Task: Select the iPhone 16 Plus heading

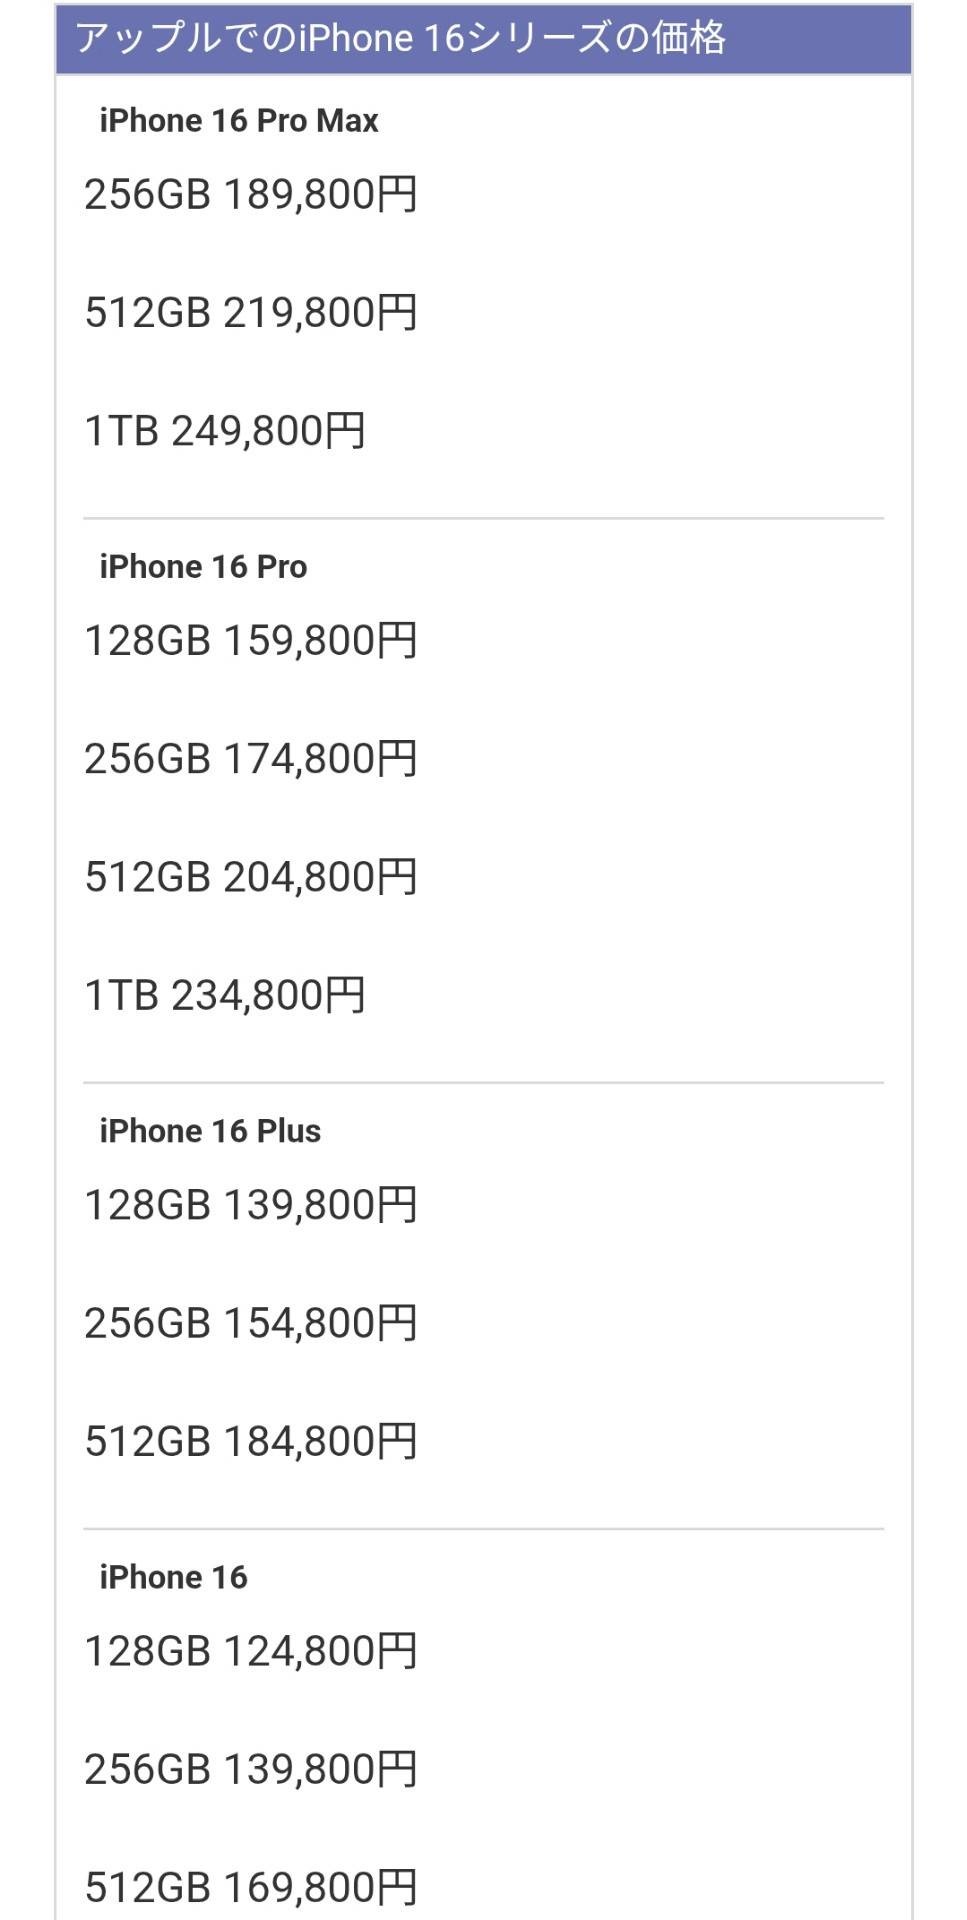Action: pos(210,1131)
